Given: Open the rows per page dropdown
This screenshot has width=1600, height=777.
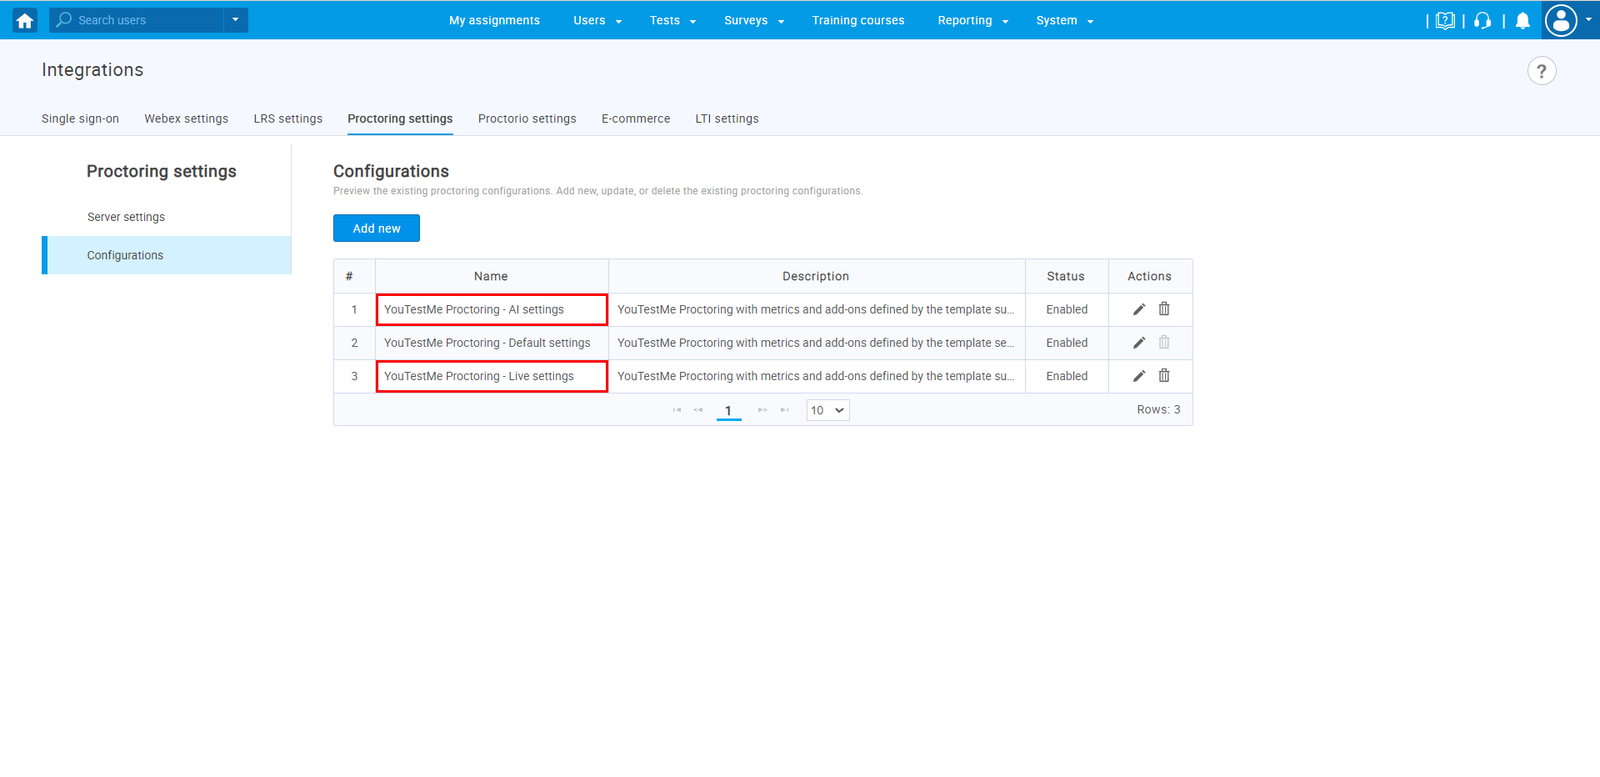Looking at the screenshot, I should point(827,410).
